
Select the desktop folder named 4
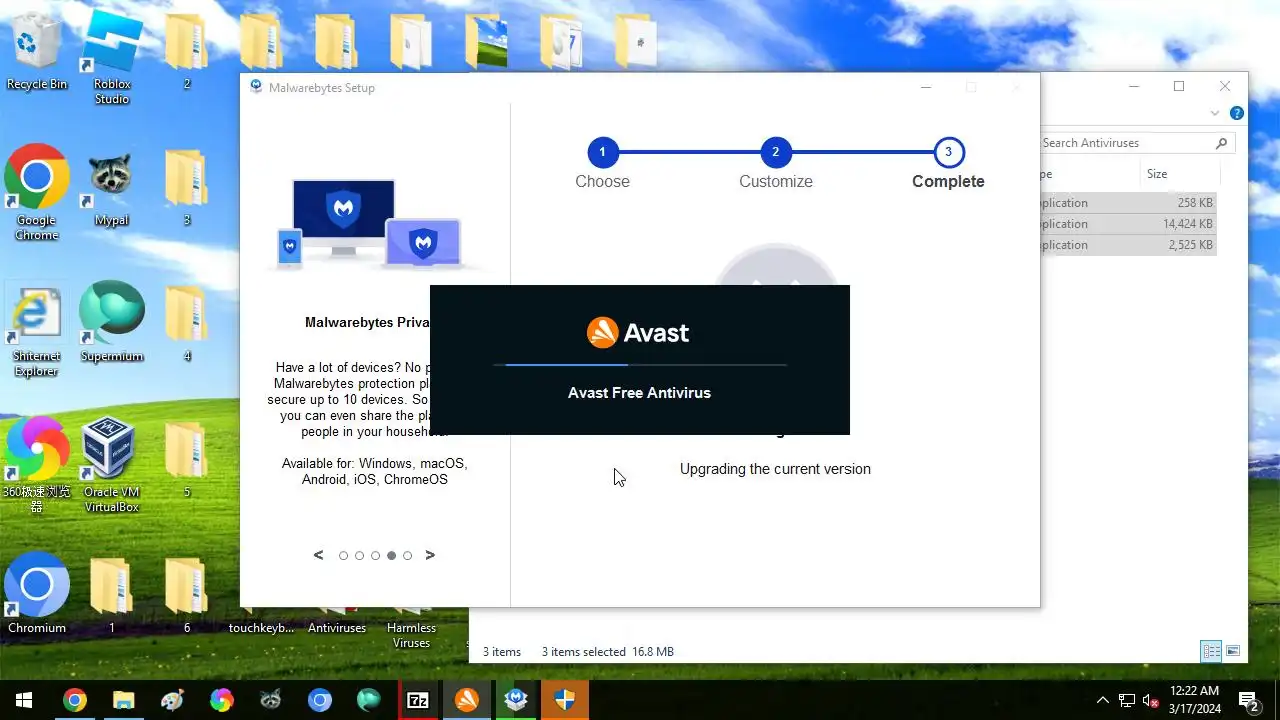click(186, 322)
